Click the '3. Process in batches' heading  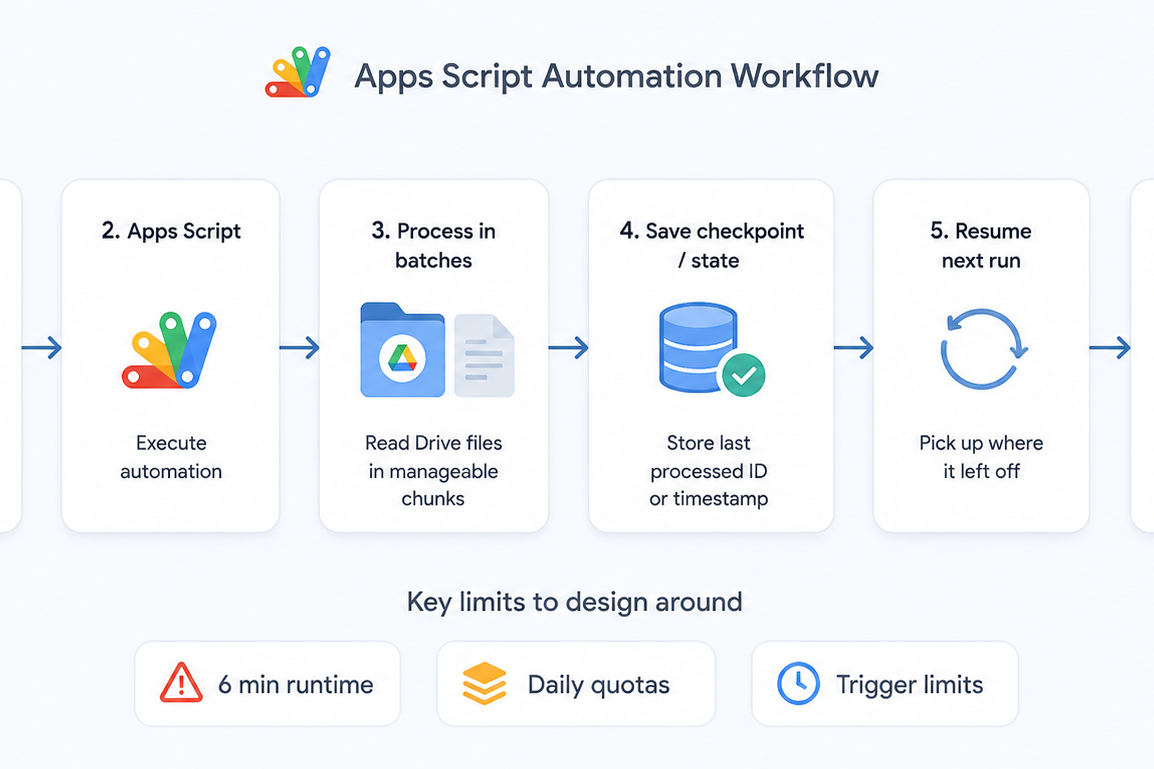(x=433, y=245)
